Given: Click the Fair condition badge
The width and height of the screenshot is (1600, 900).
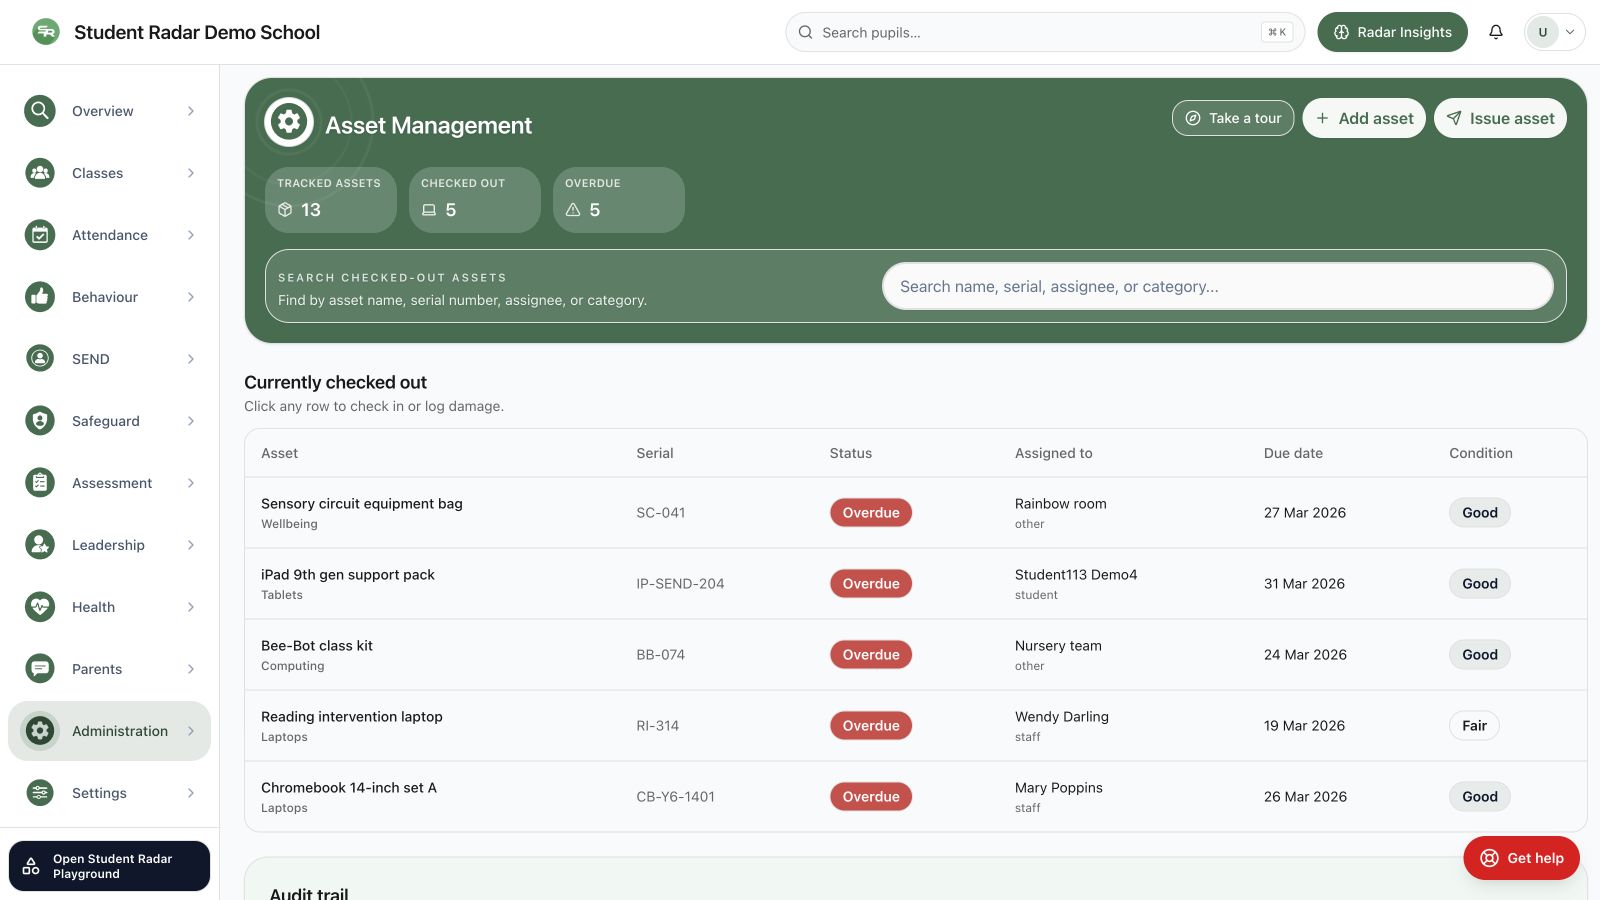Looking at the screenshot, I should (1474, 726).
